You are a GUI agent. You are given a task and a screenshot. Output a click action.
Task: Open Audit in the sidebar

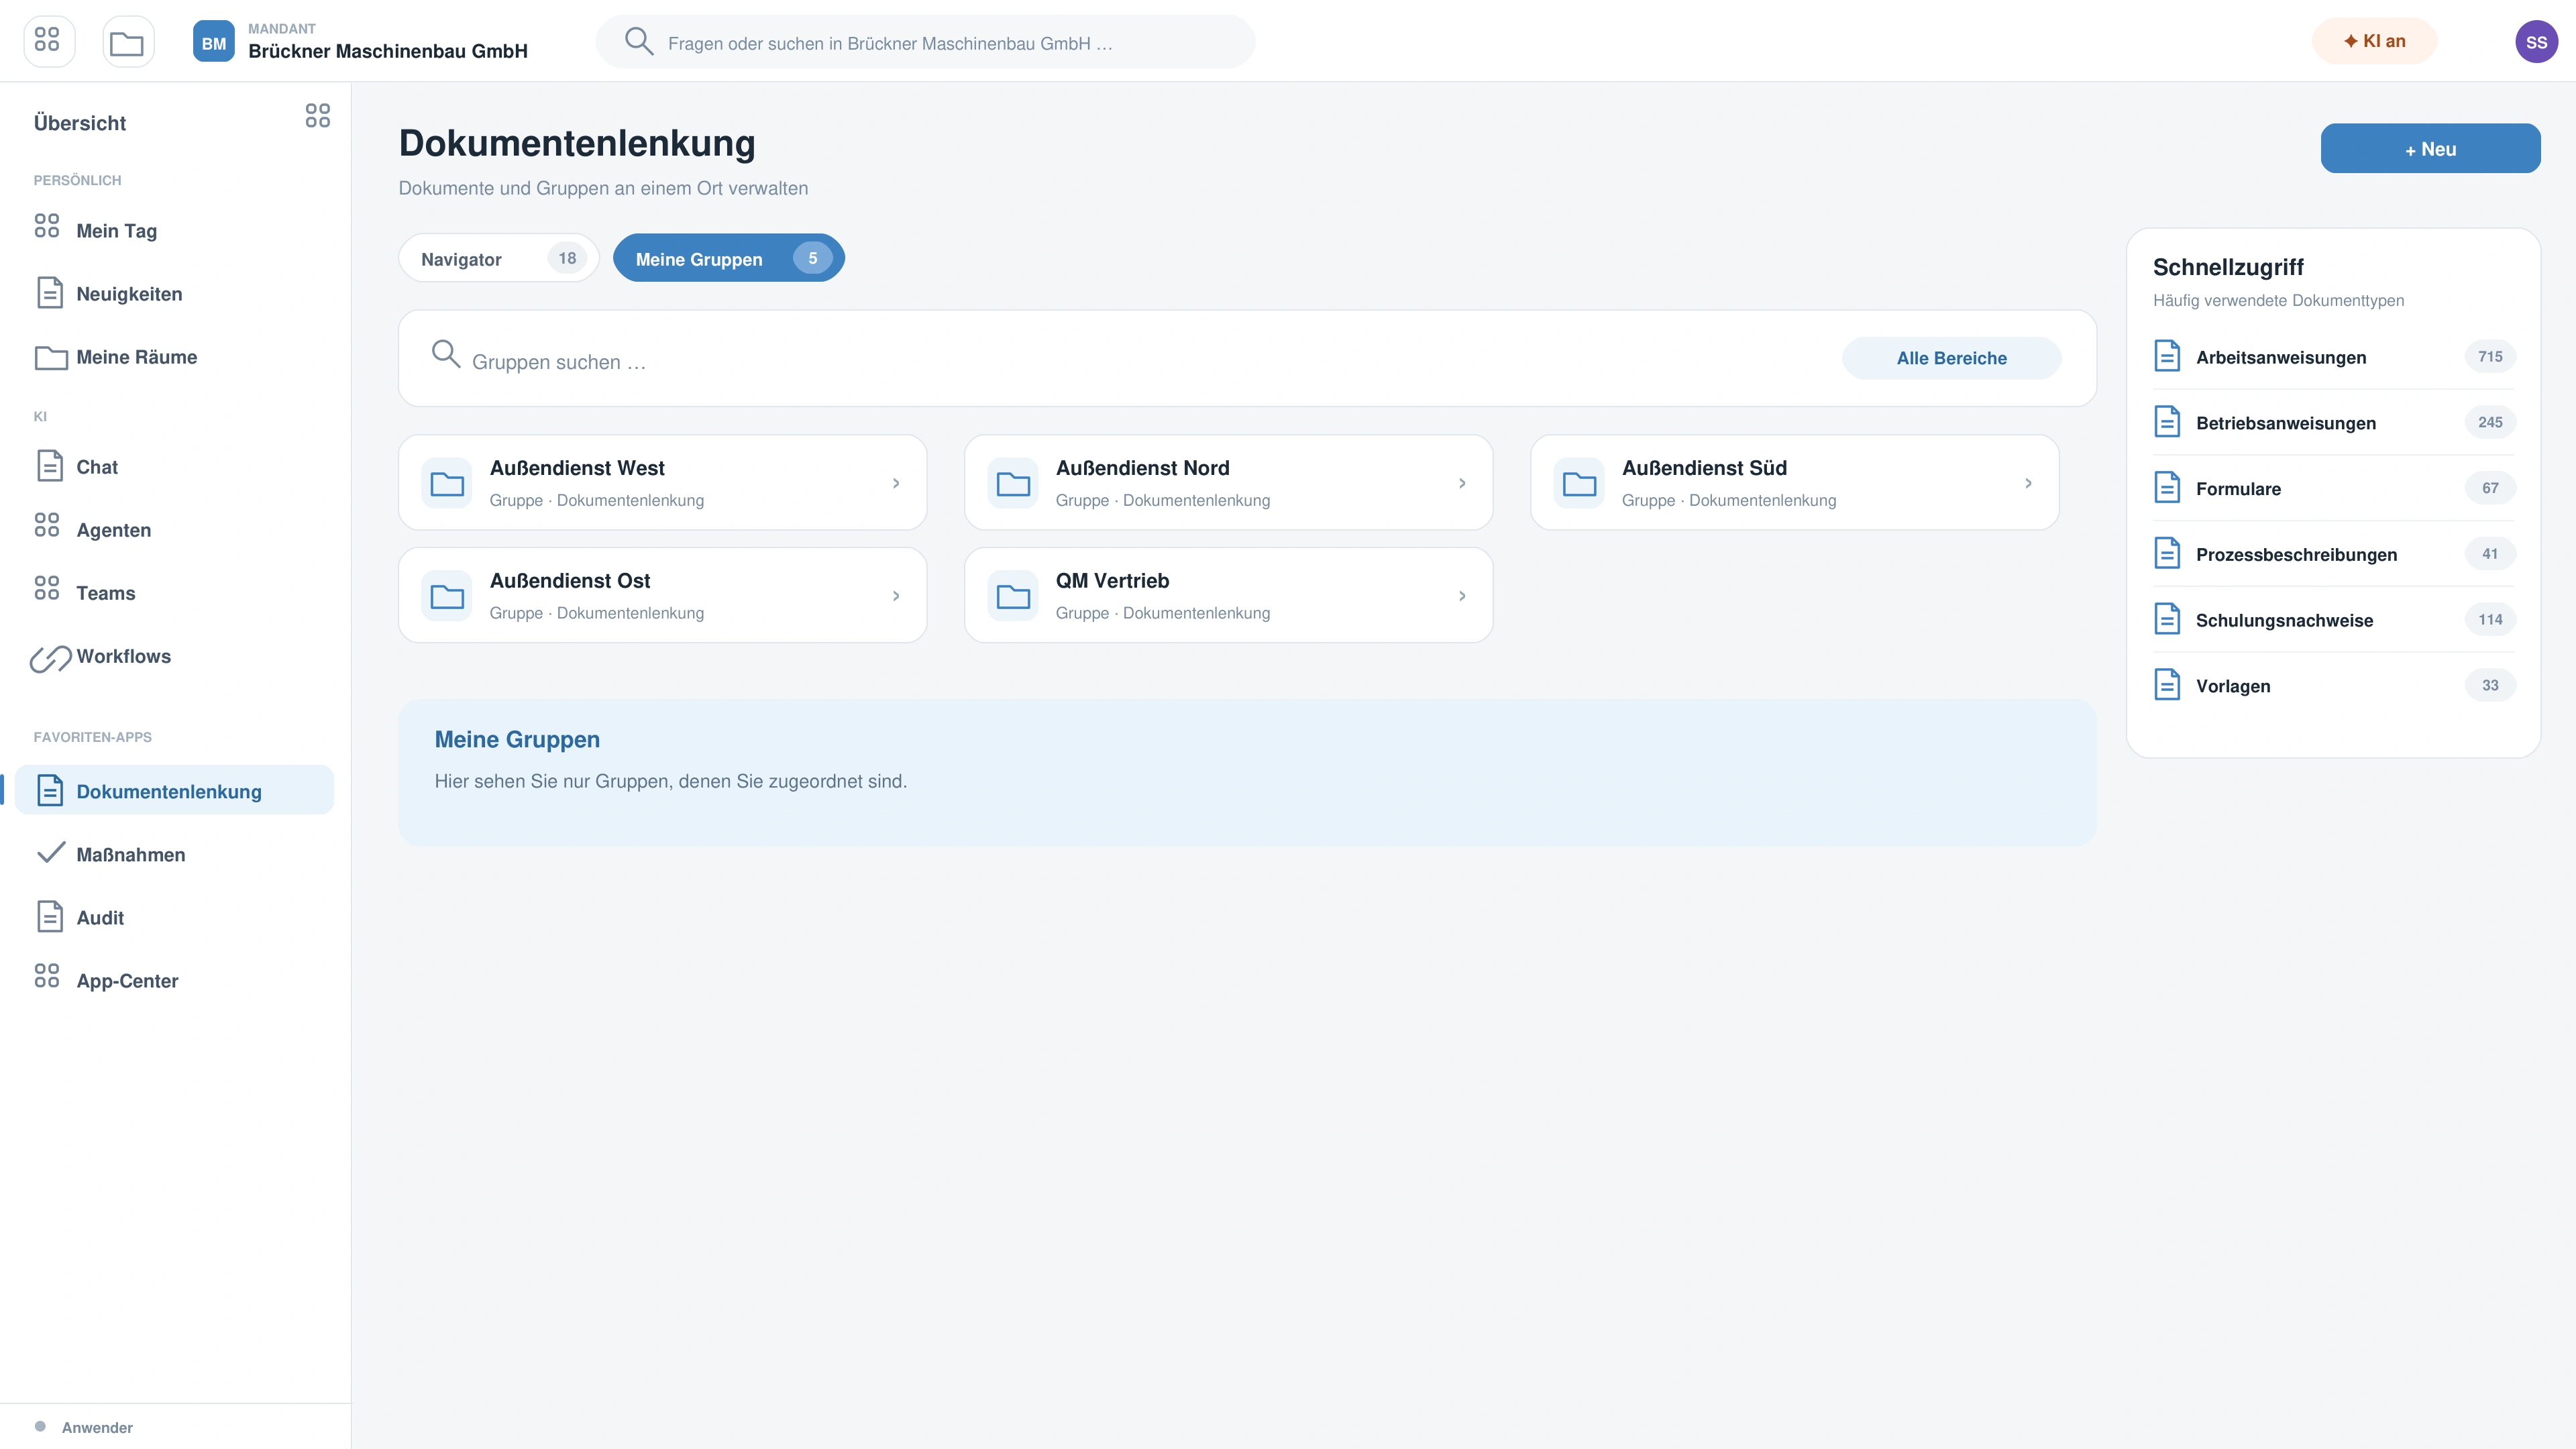click(174, 917)
